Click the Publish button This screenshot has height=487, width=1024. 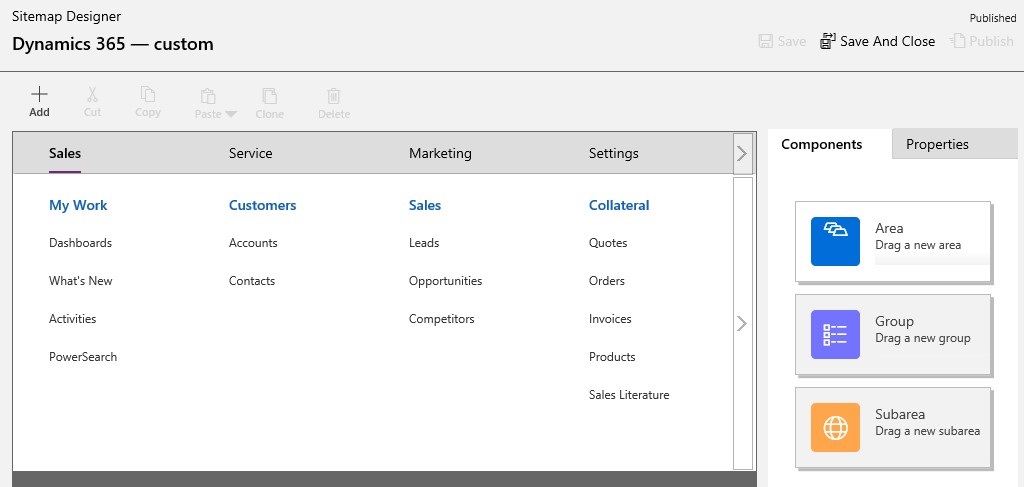coord(982,41)
